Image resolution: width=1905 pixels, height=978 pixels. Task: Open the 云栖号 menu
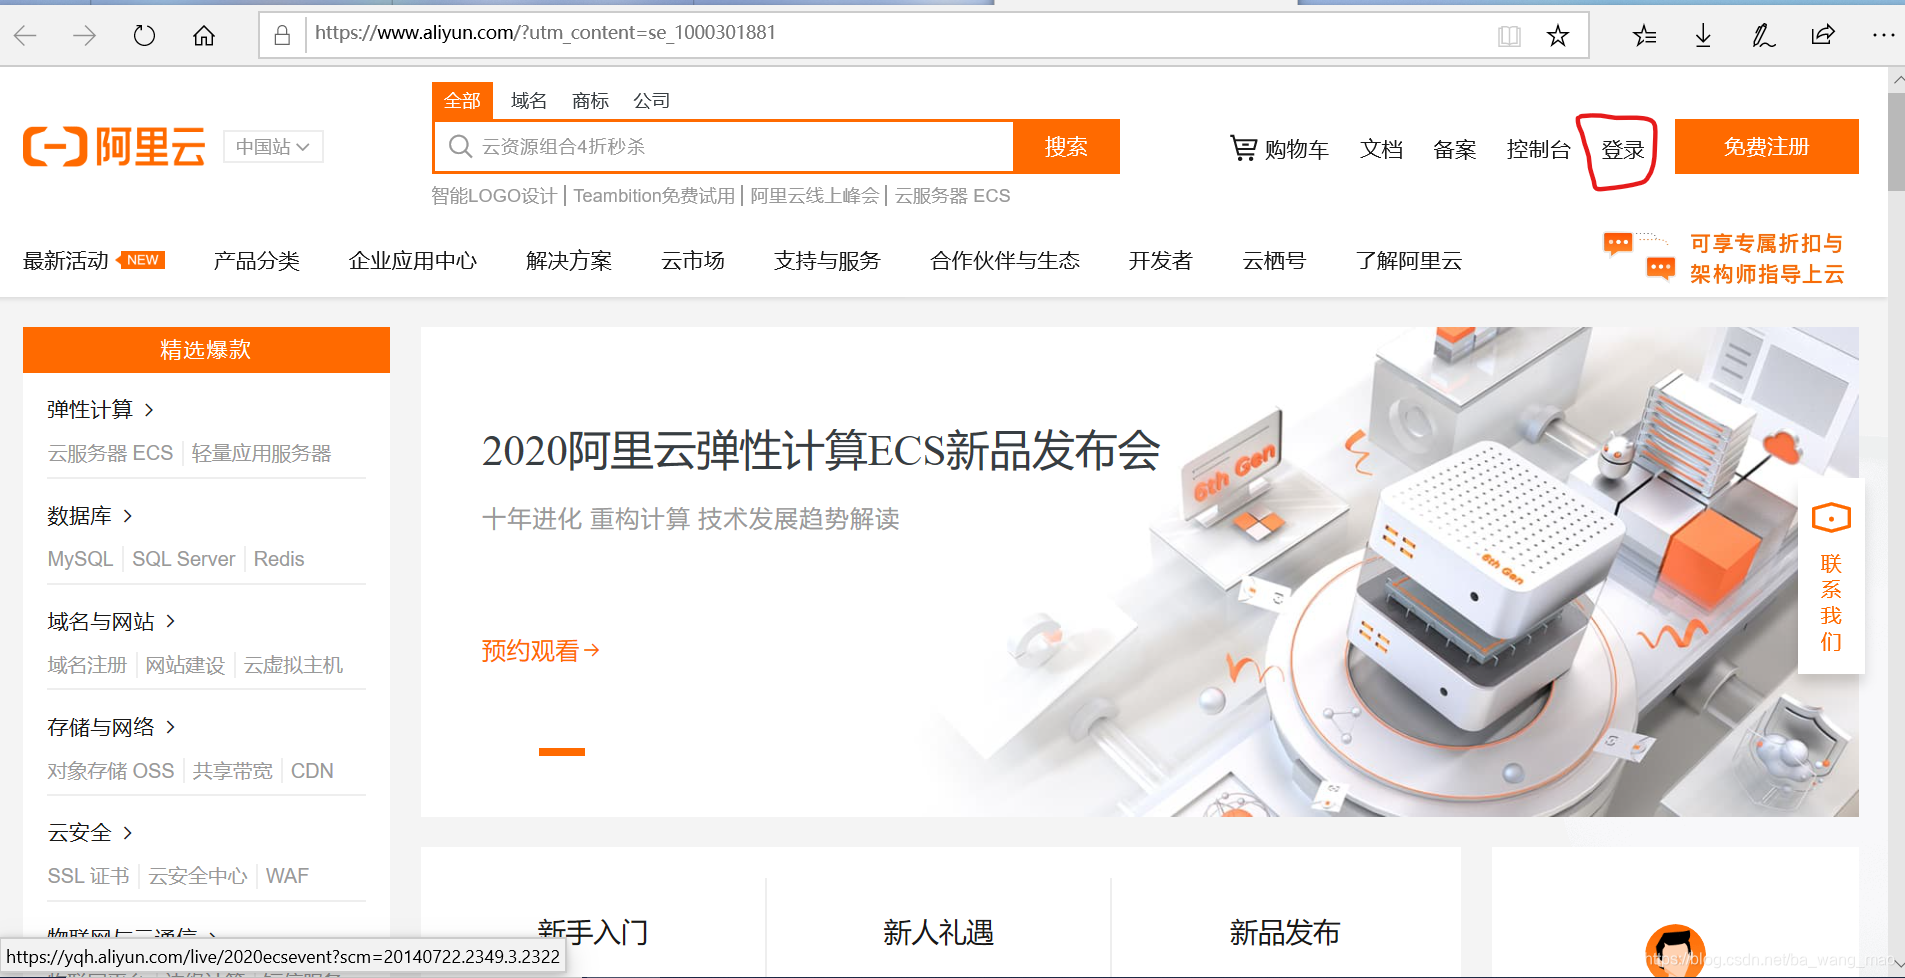point(1274,261)
